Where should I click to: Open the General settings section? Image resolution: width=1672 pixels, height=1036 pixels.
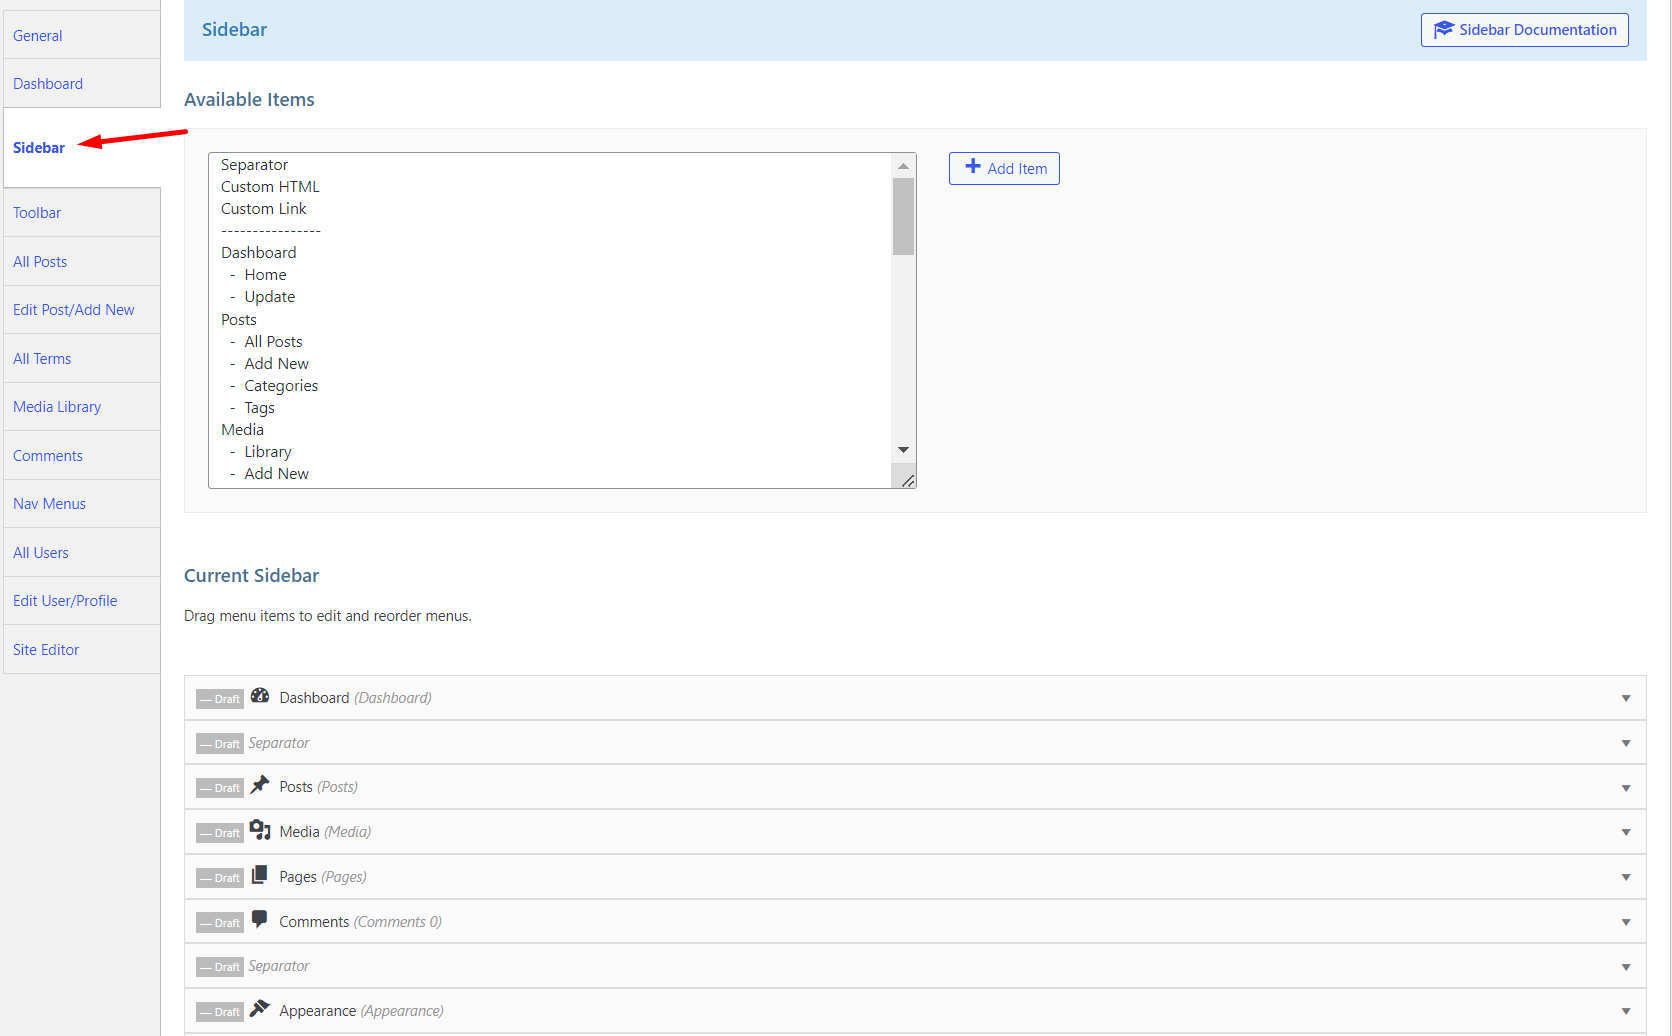point(38,35)
